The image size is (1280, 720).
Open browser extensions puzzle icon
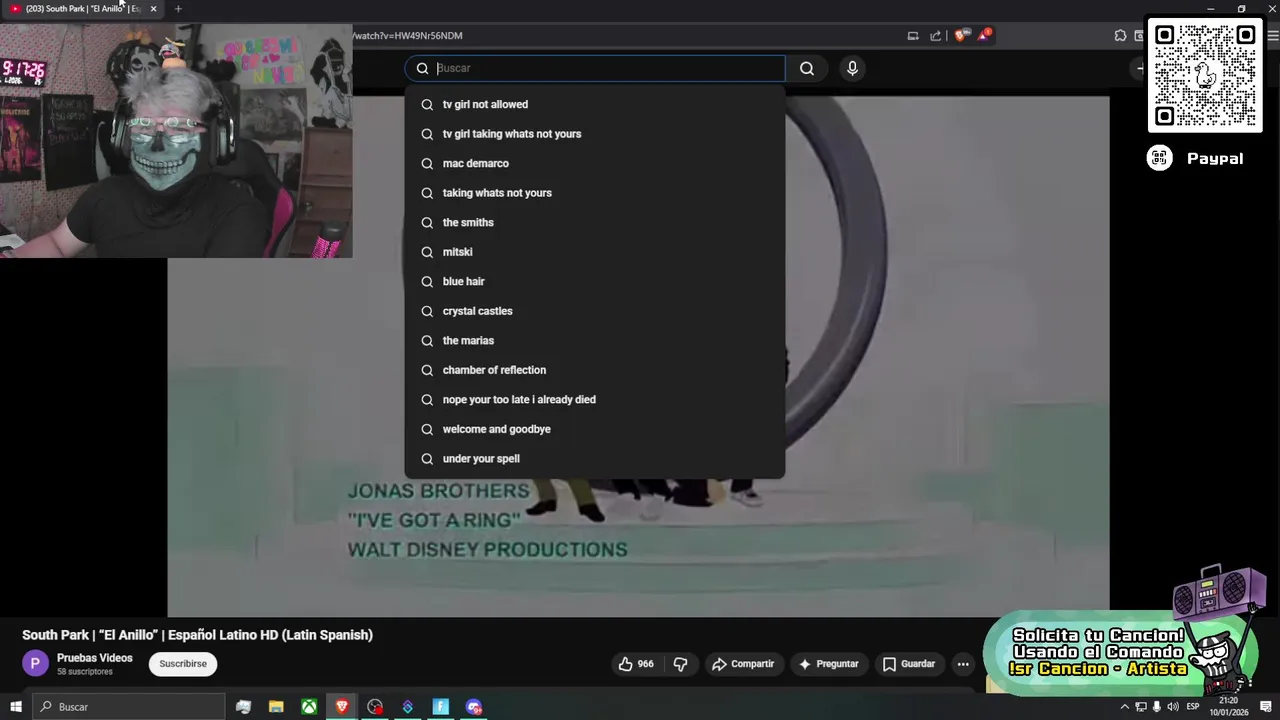coord(1120,35)
